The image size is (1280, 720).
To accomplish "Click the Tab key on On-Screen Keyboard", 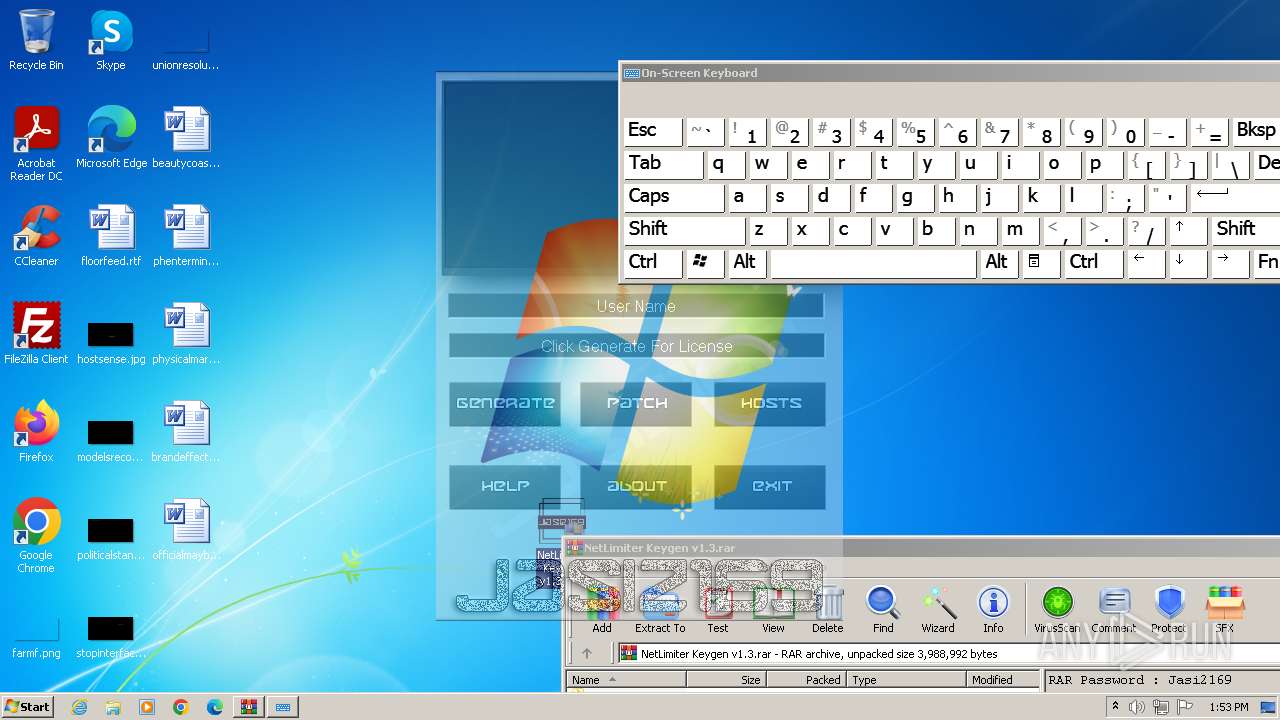I will coord(664,164).
